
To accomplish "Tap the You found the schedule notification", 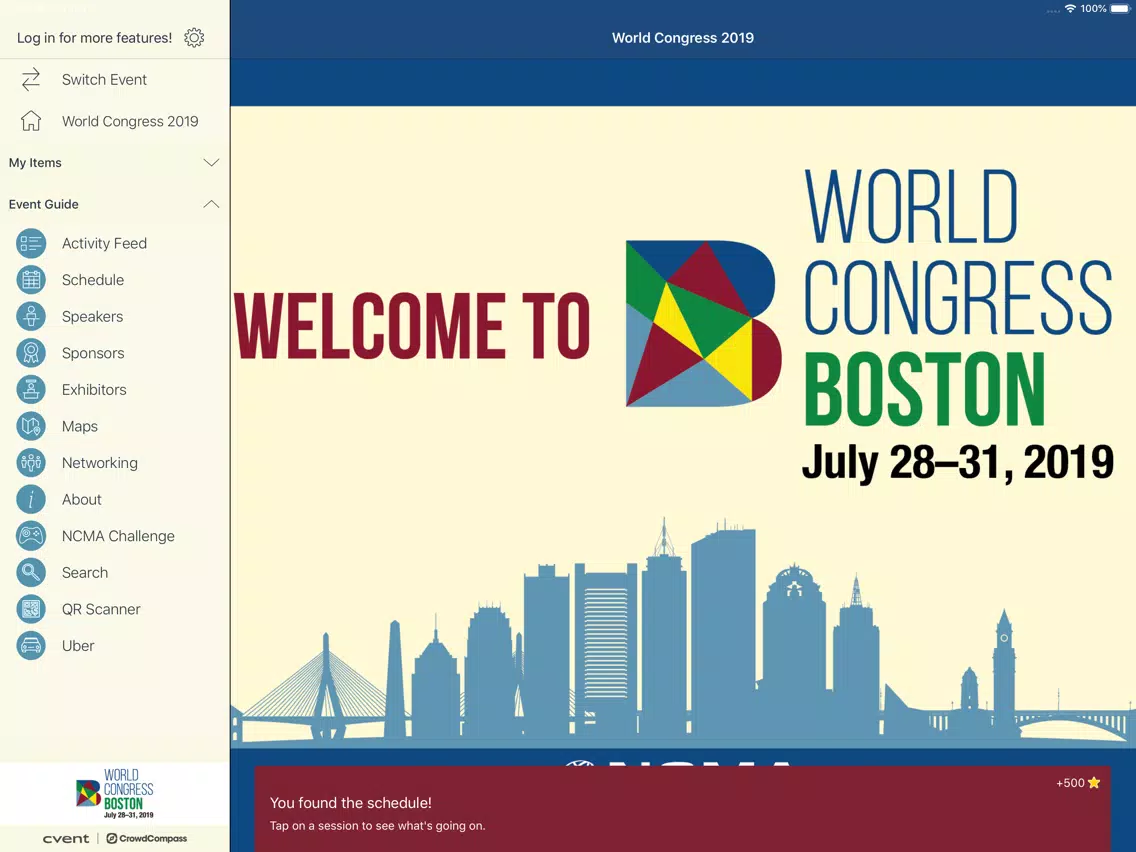I will point(682,809).
